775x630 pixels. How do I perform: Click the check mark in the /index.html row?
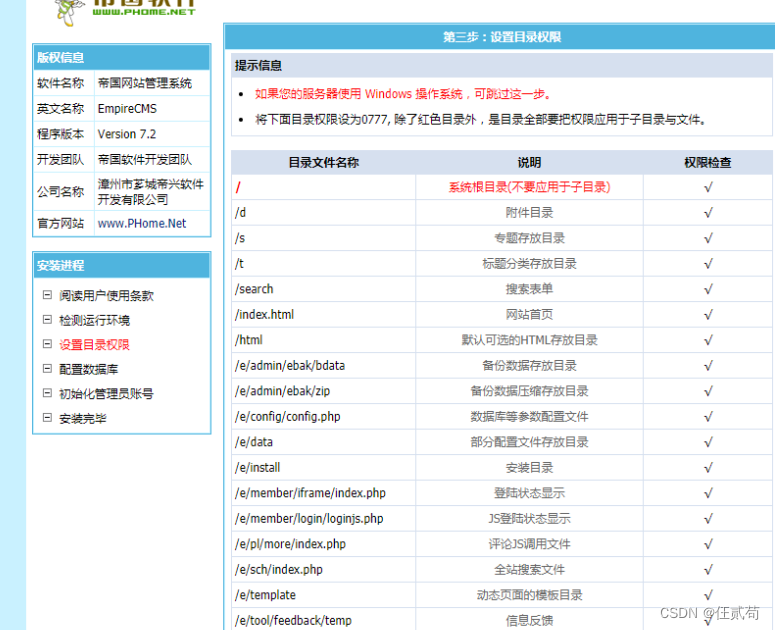708,315
